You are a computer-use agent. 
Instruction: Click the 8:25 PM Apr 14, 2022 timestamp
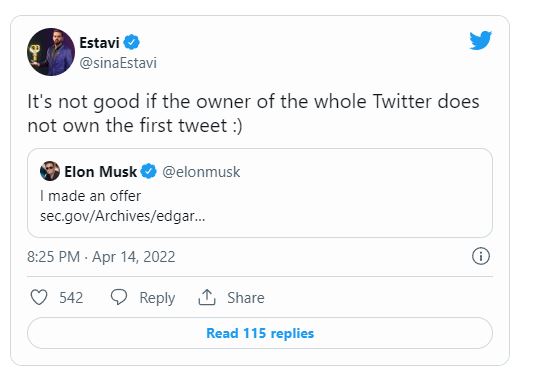[x=101, y=257]
